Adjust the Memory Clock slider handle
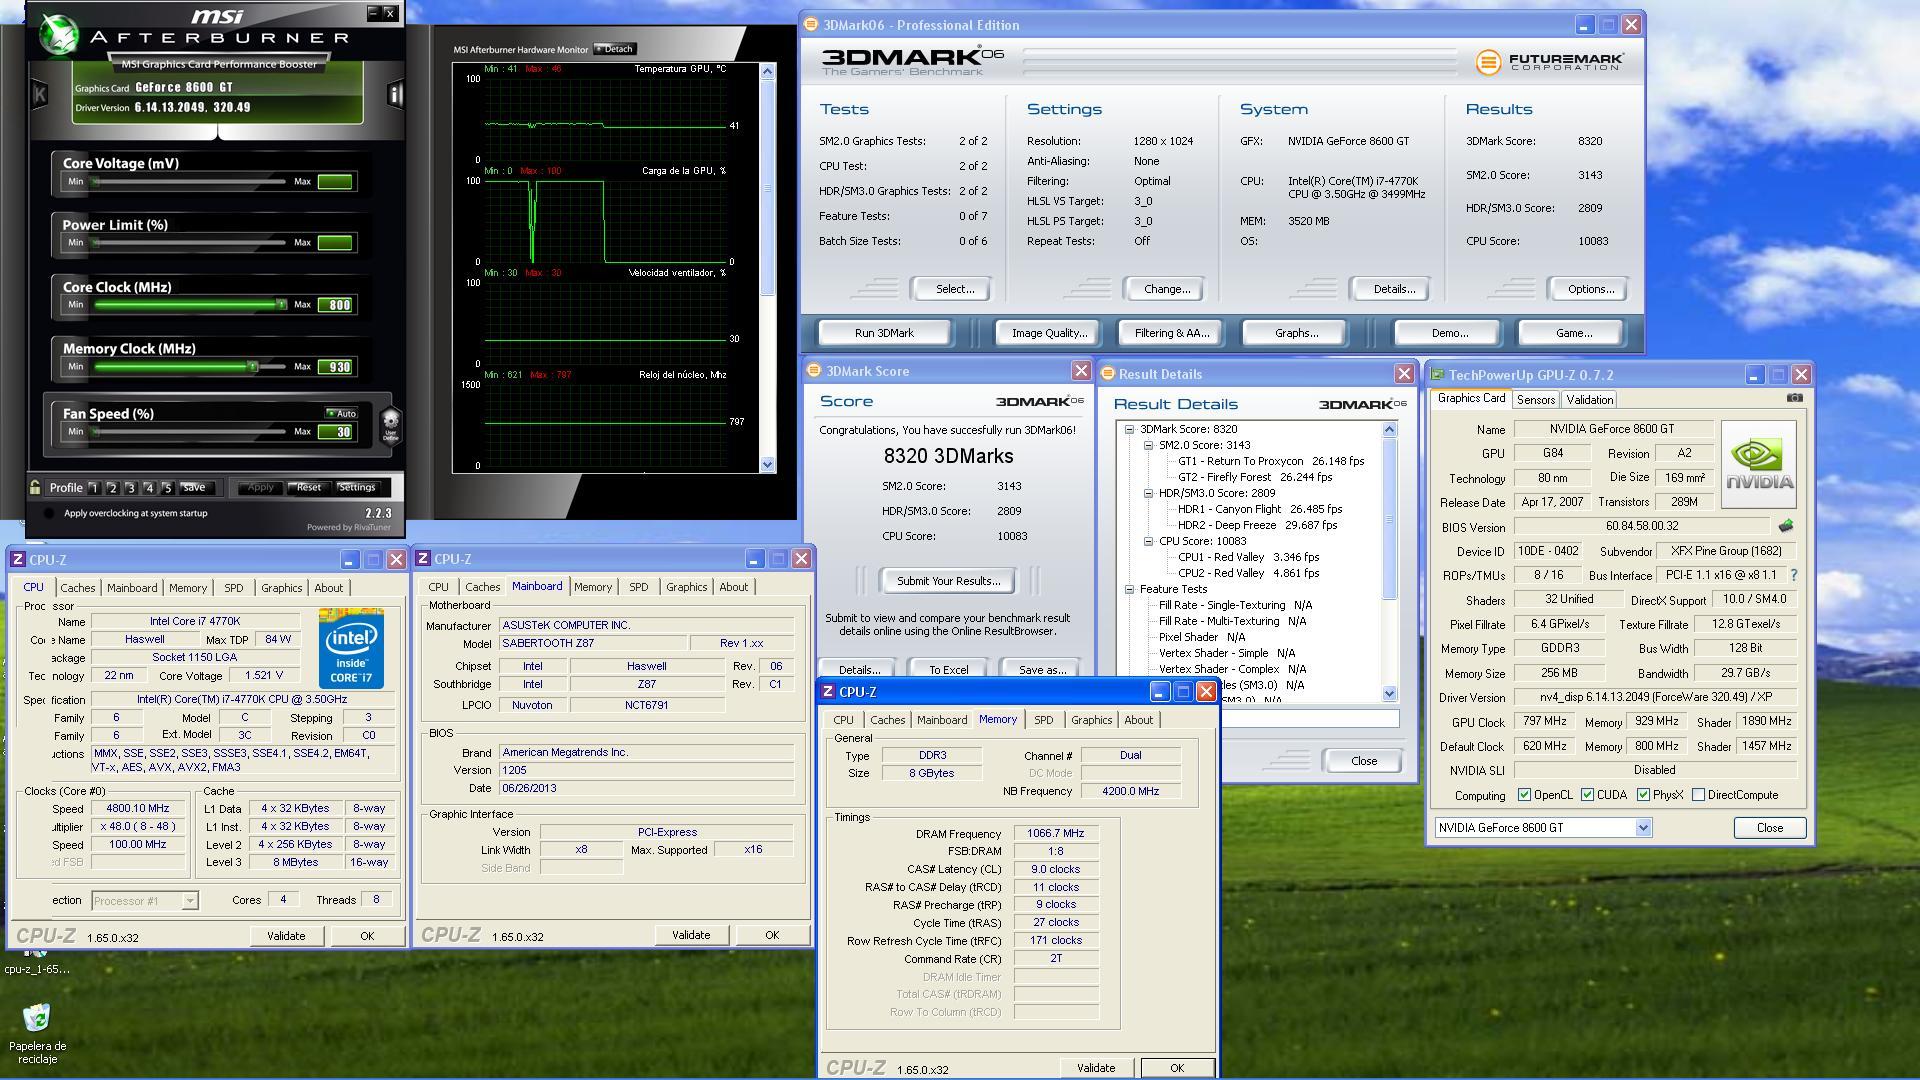The width and height of the screenshot is (1920, 1080). pyautogui.click(x=253, y=366)
